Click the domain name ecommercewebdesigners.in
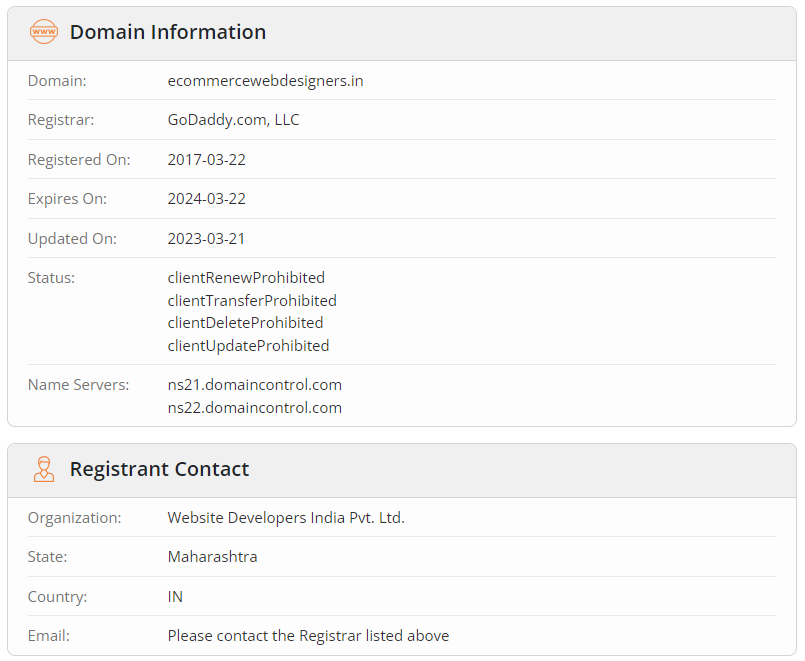 (x=265, y=81)
